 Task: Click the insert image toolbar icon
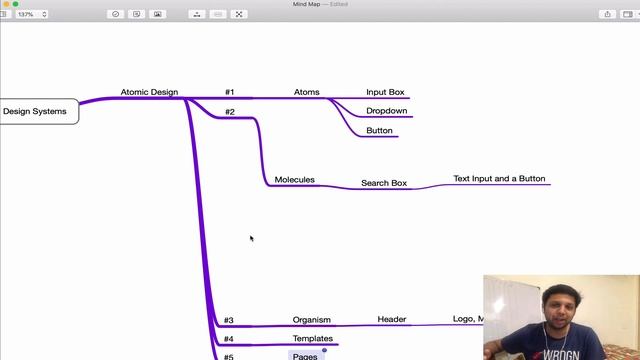(157, 14)
